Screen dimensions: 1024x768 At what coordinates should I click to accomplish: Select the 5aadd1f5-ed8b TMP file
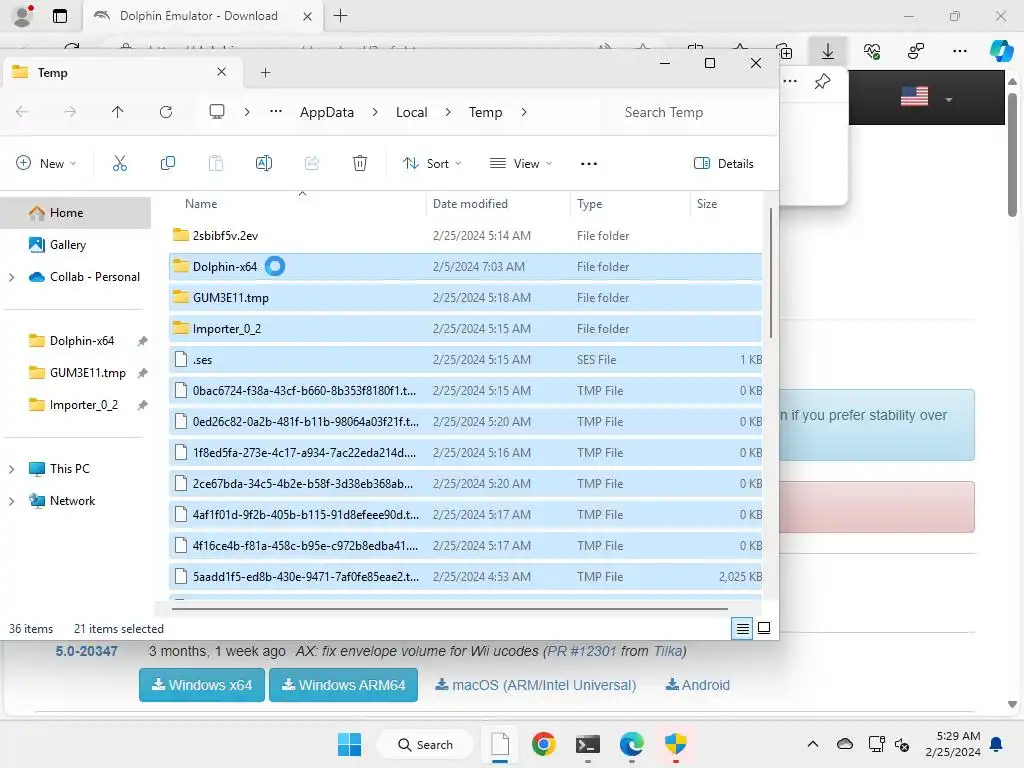point(465,577)
